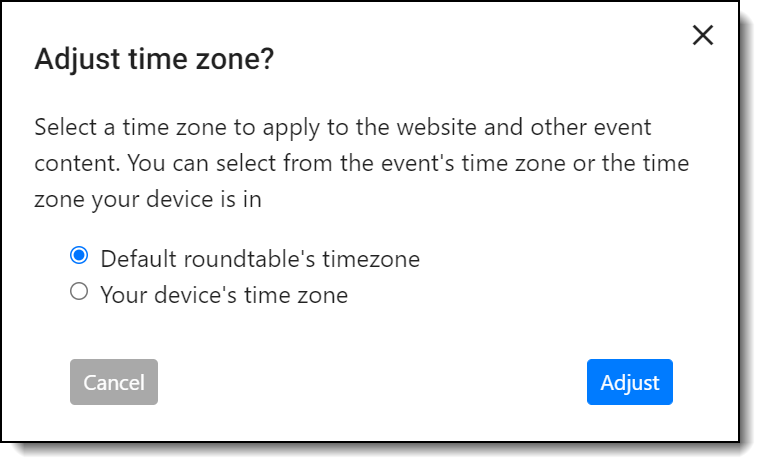
Task: Choose the roundtable default timezone option
Action: [79, 257]
